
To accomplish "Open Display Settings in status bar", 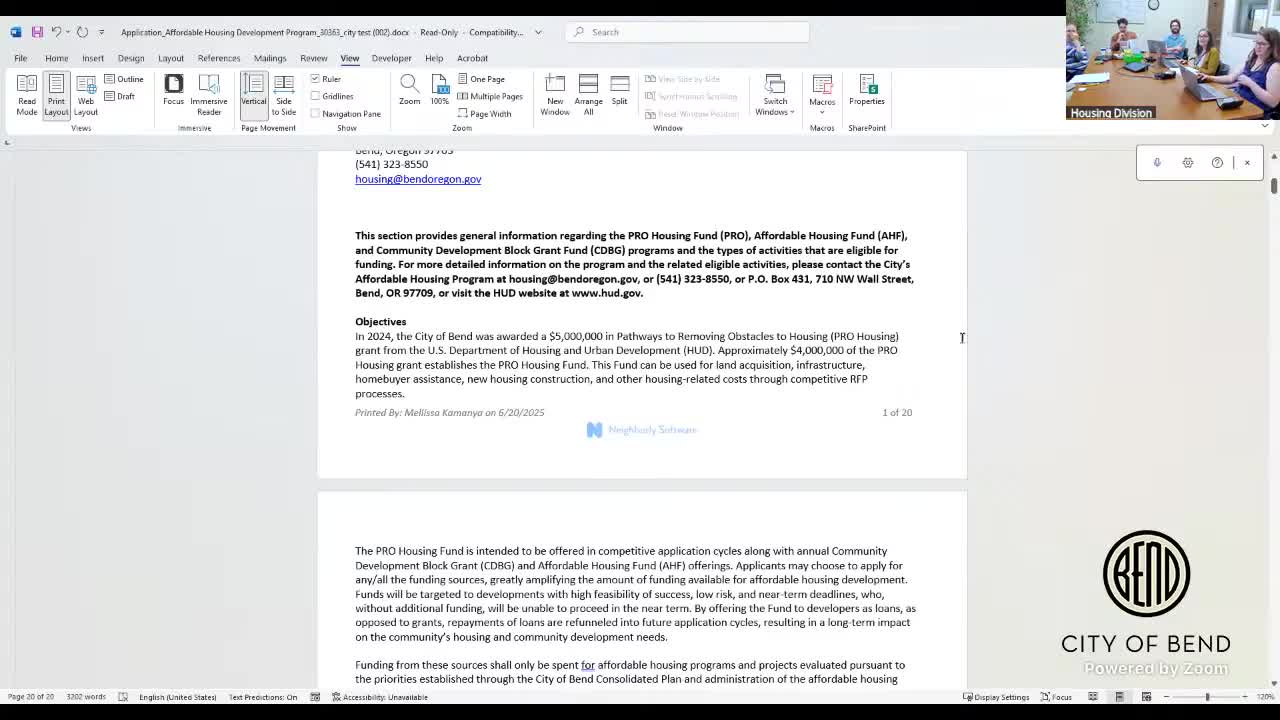I will coord(996,697).
